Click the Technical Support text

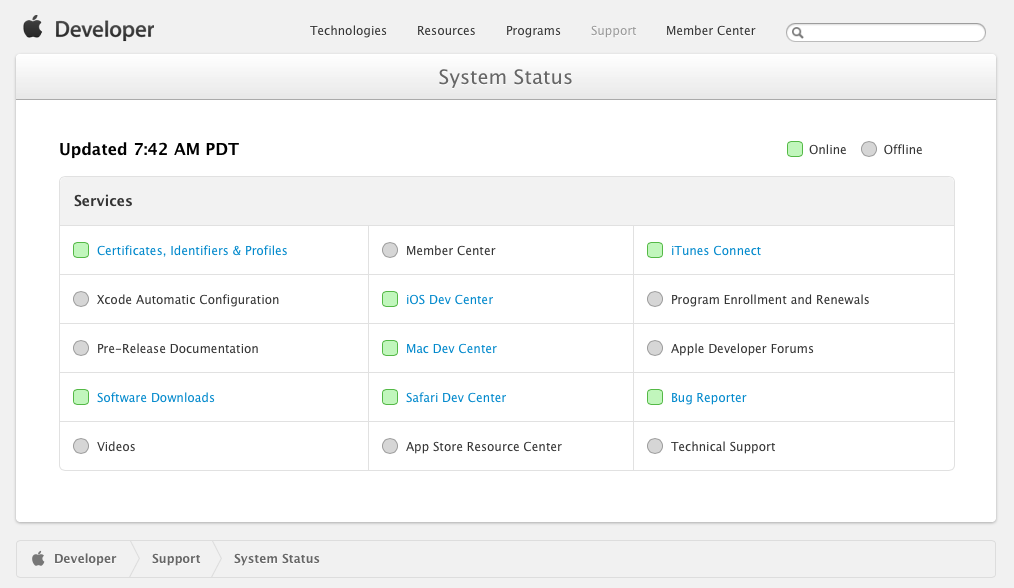tap(723, 446)
